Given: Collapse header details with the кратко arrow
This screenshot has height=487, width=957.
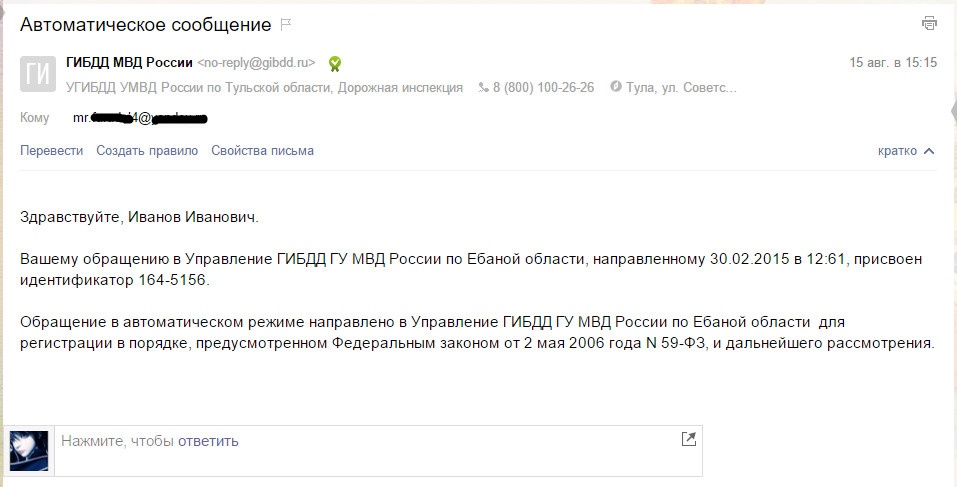Looking at the screenshot, I should [x=929, y=151].
